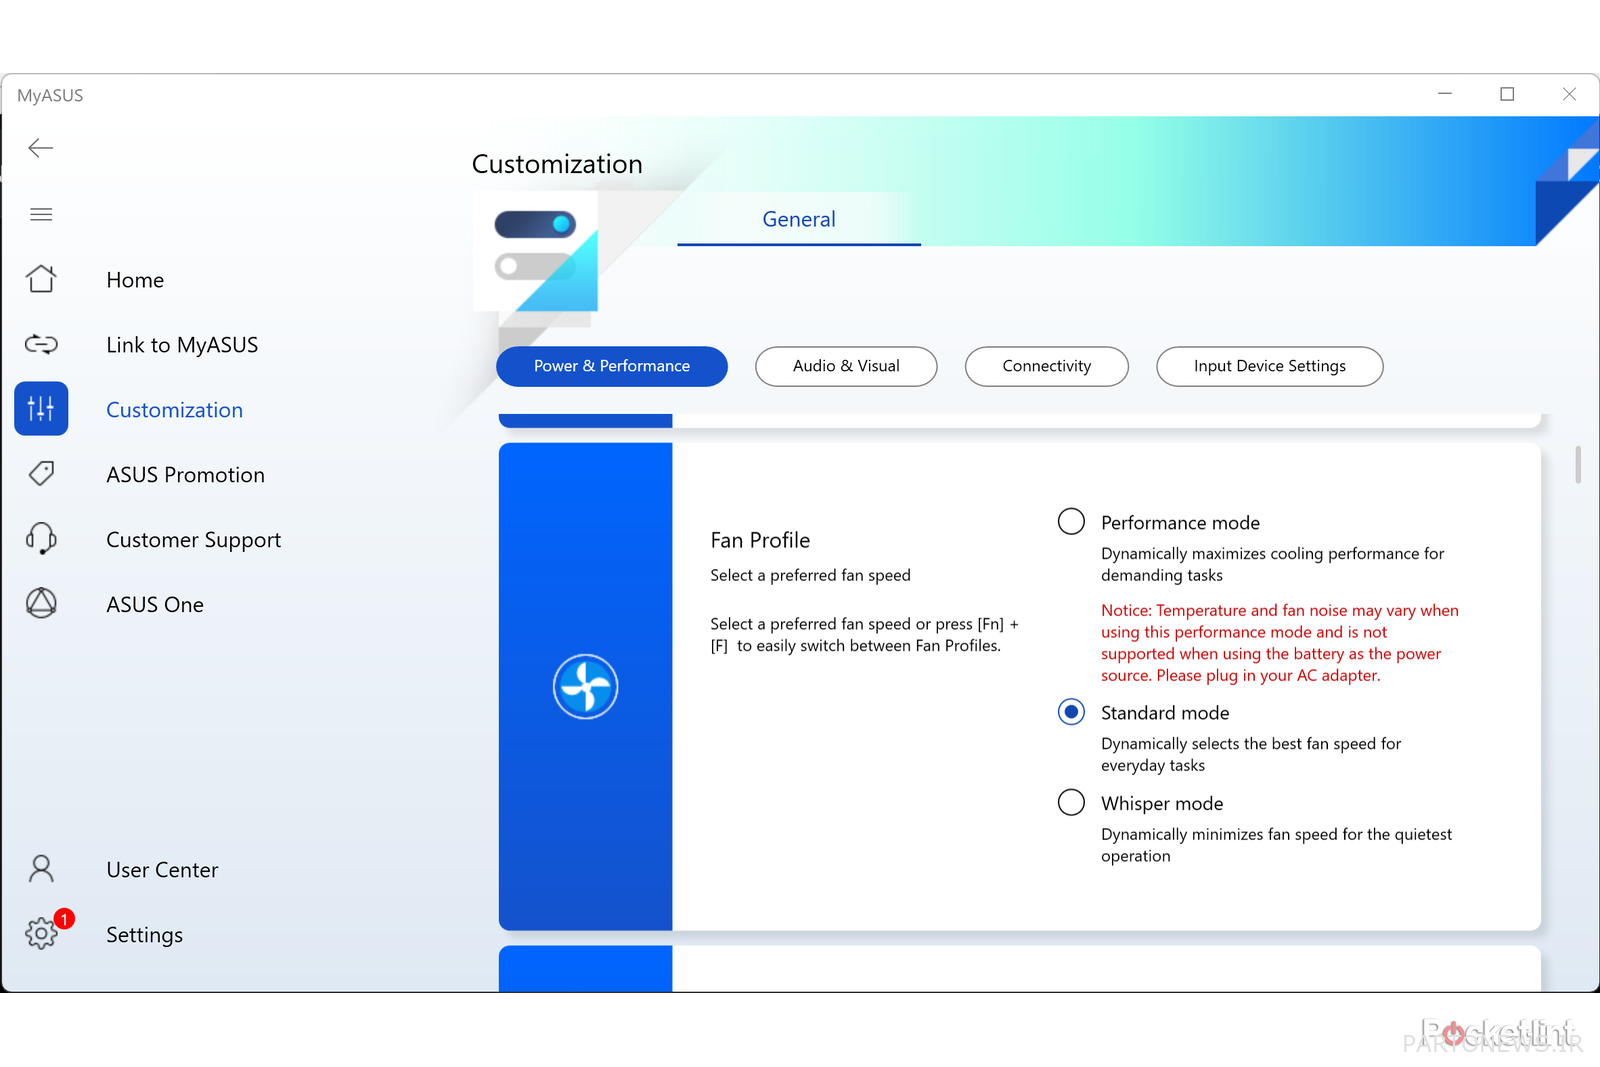Open Customer Support page
This screenshot has height=1067, width=1600.
point(194,540)
